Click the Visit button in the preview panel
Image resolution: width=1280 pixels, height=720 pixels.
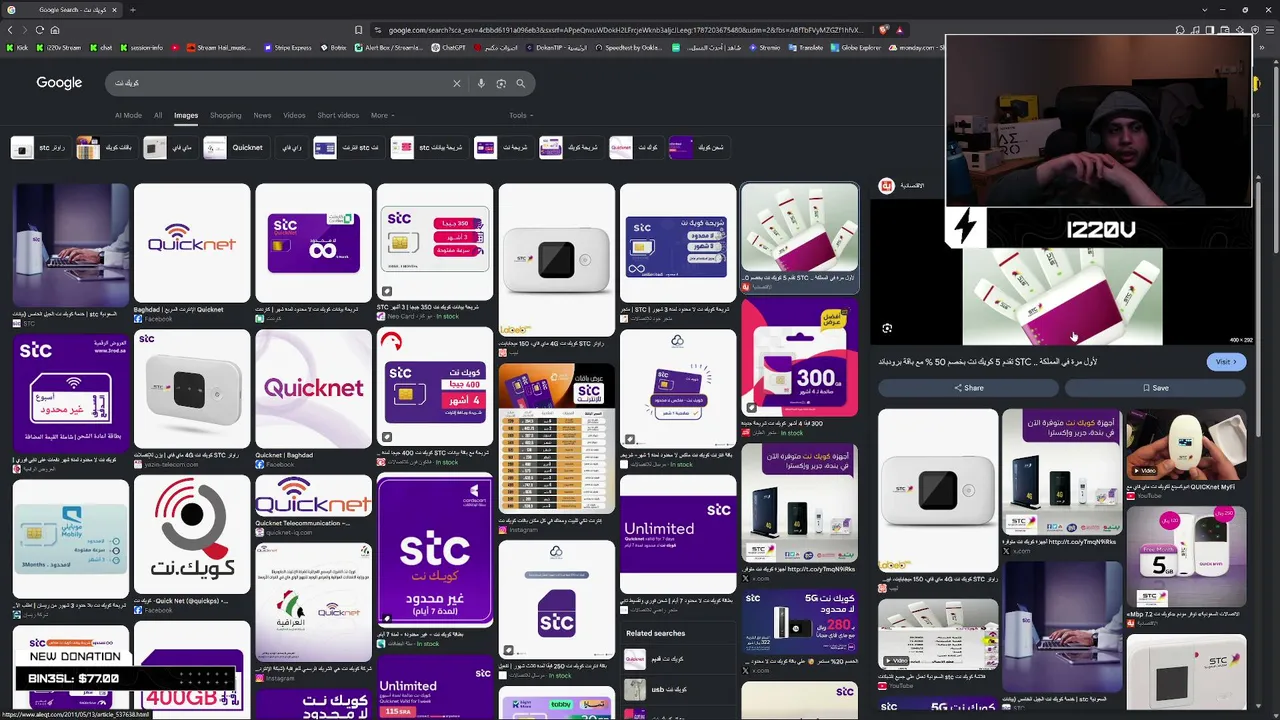(x=1226, y=362)
